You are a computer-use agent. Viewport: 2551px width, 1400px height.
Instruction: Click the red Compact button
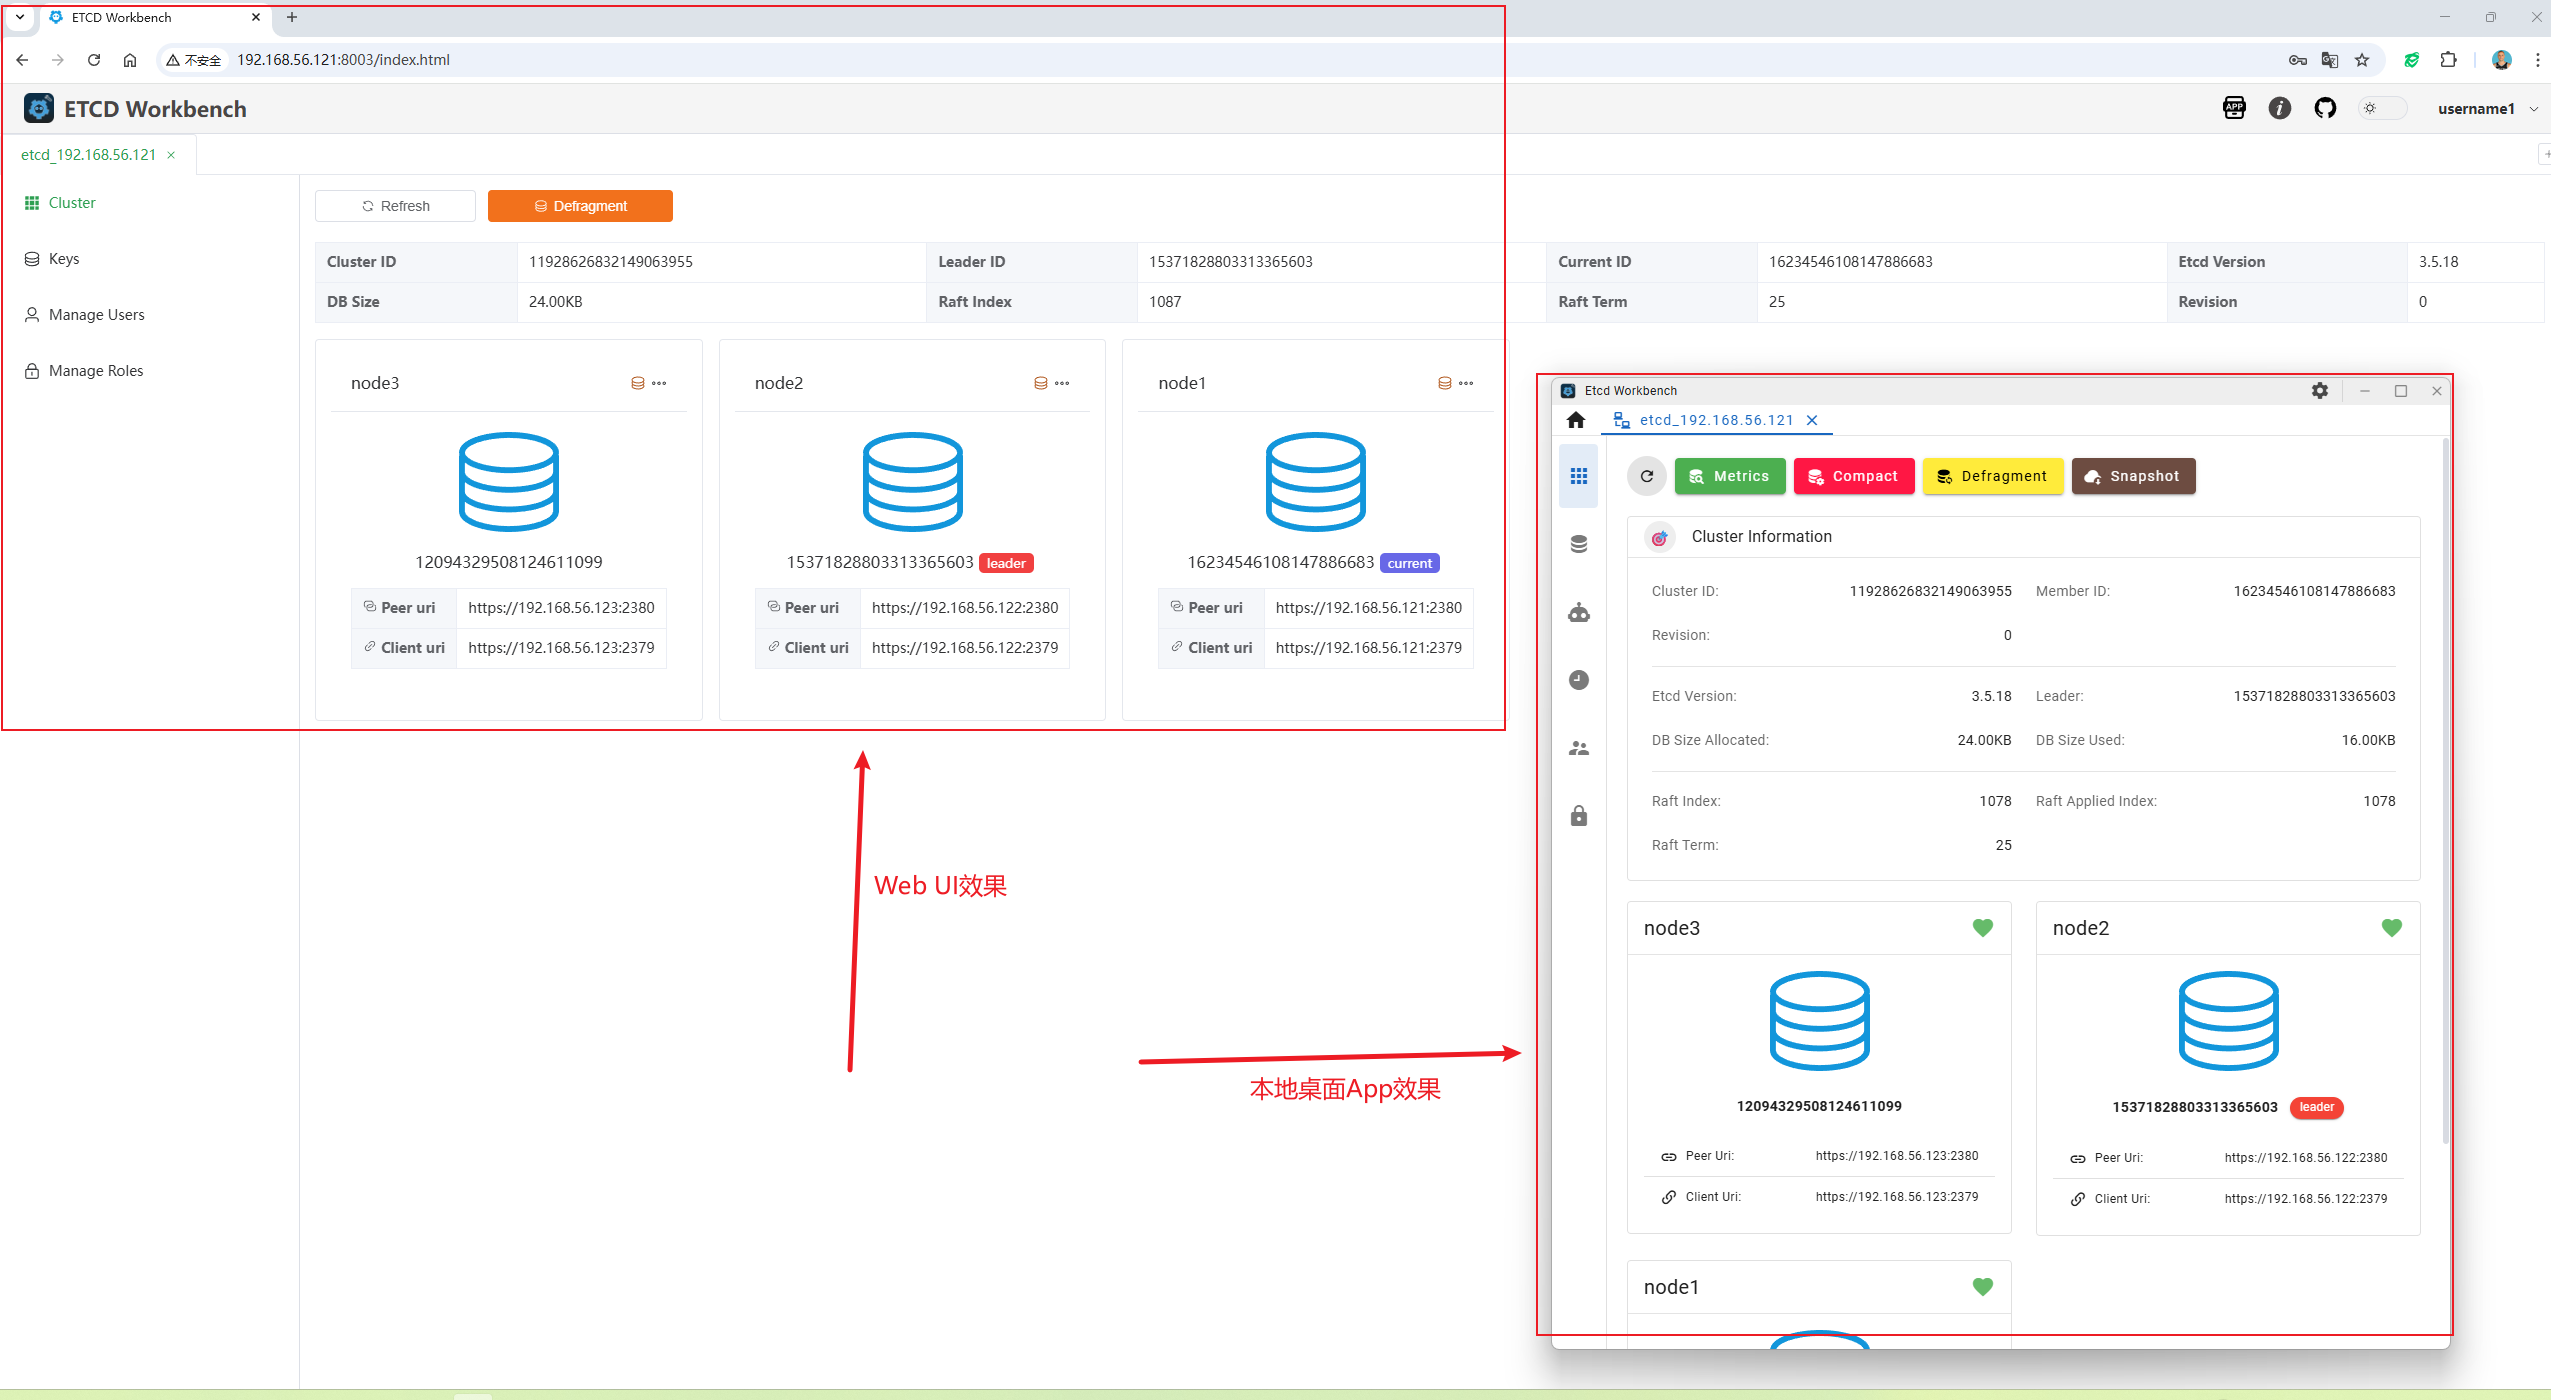[x=1854, y=476]
